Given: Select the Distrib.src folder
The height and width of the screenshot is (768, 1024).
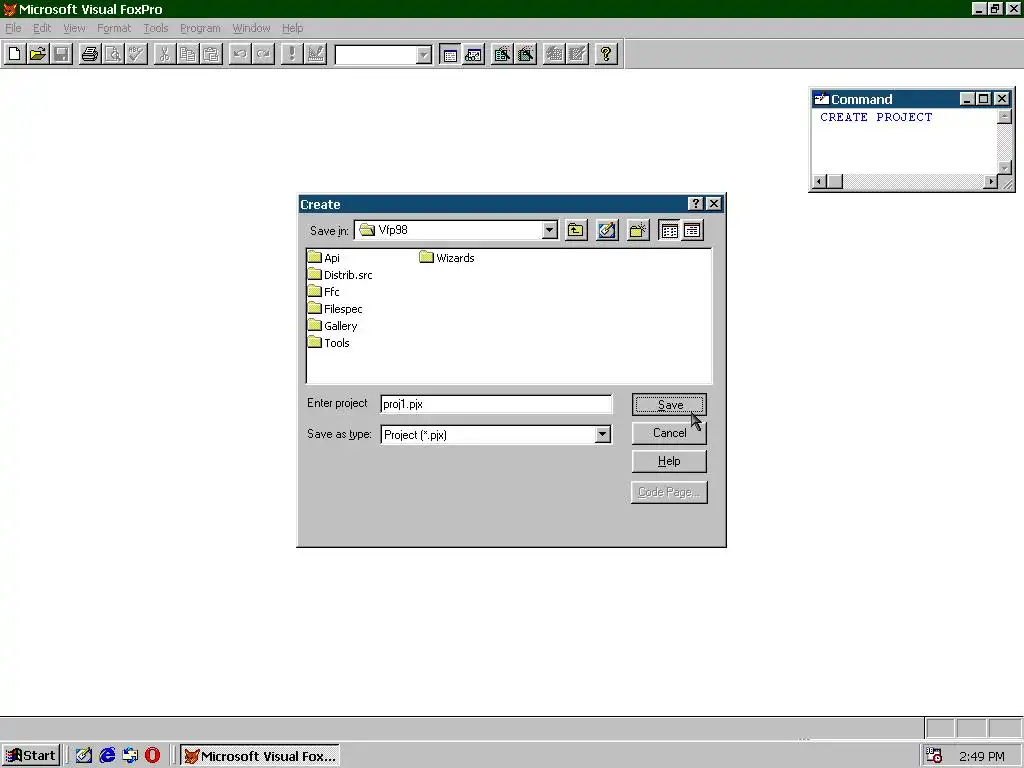Looking at the screenshot, I should (340, 275).
